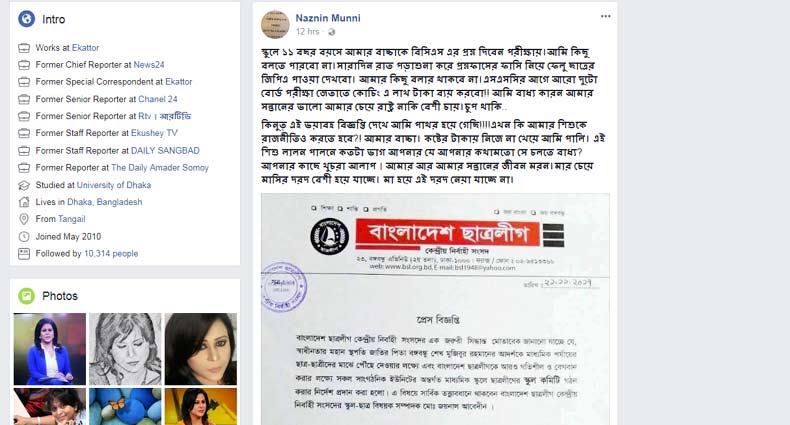The image size is (790, 425).
Task: Open the Naznin Munni profile name link
Action: pos(328,18)
